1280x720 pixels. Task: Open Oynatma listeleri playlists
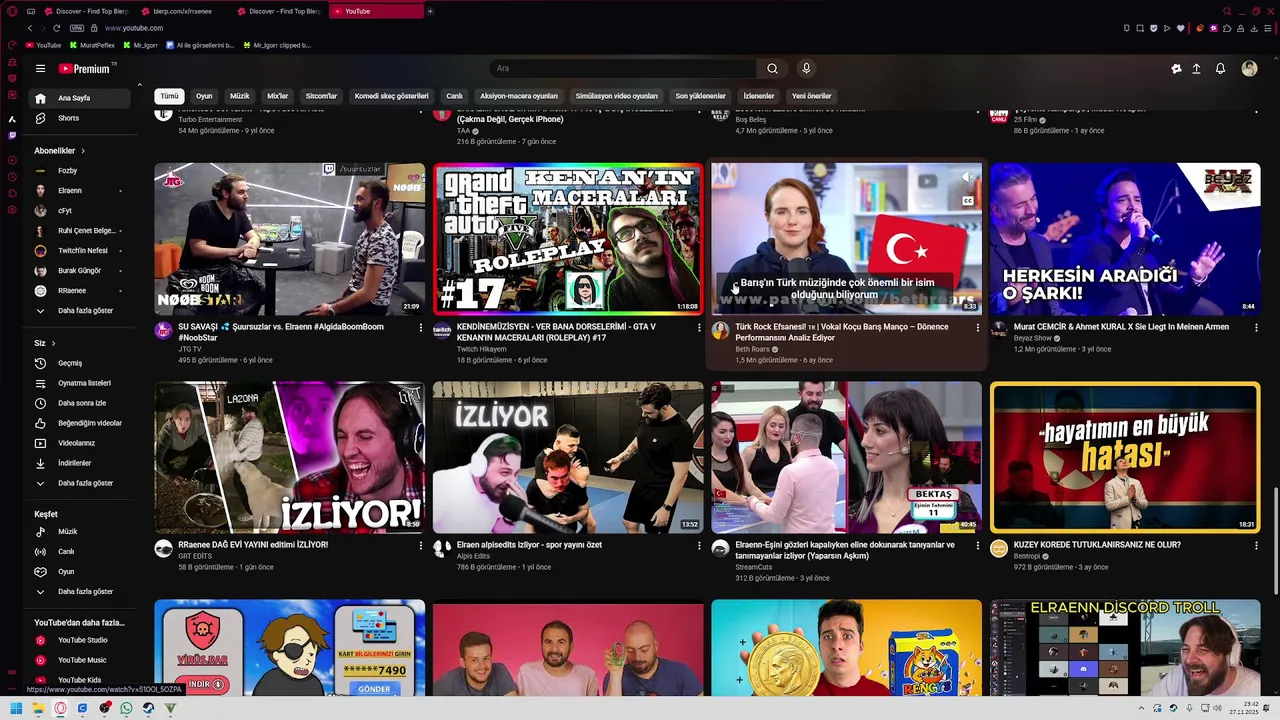tap(78, 383)
